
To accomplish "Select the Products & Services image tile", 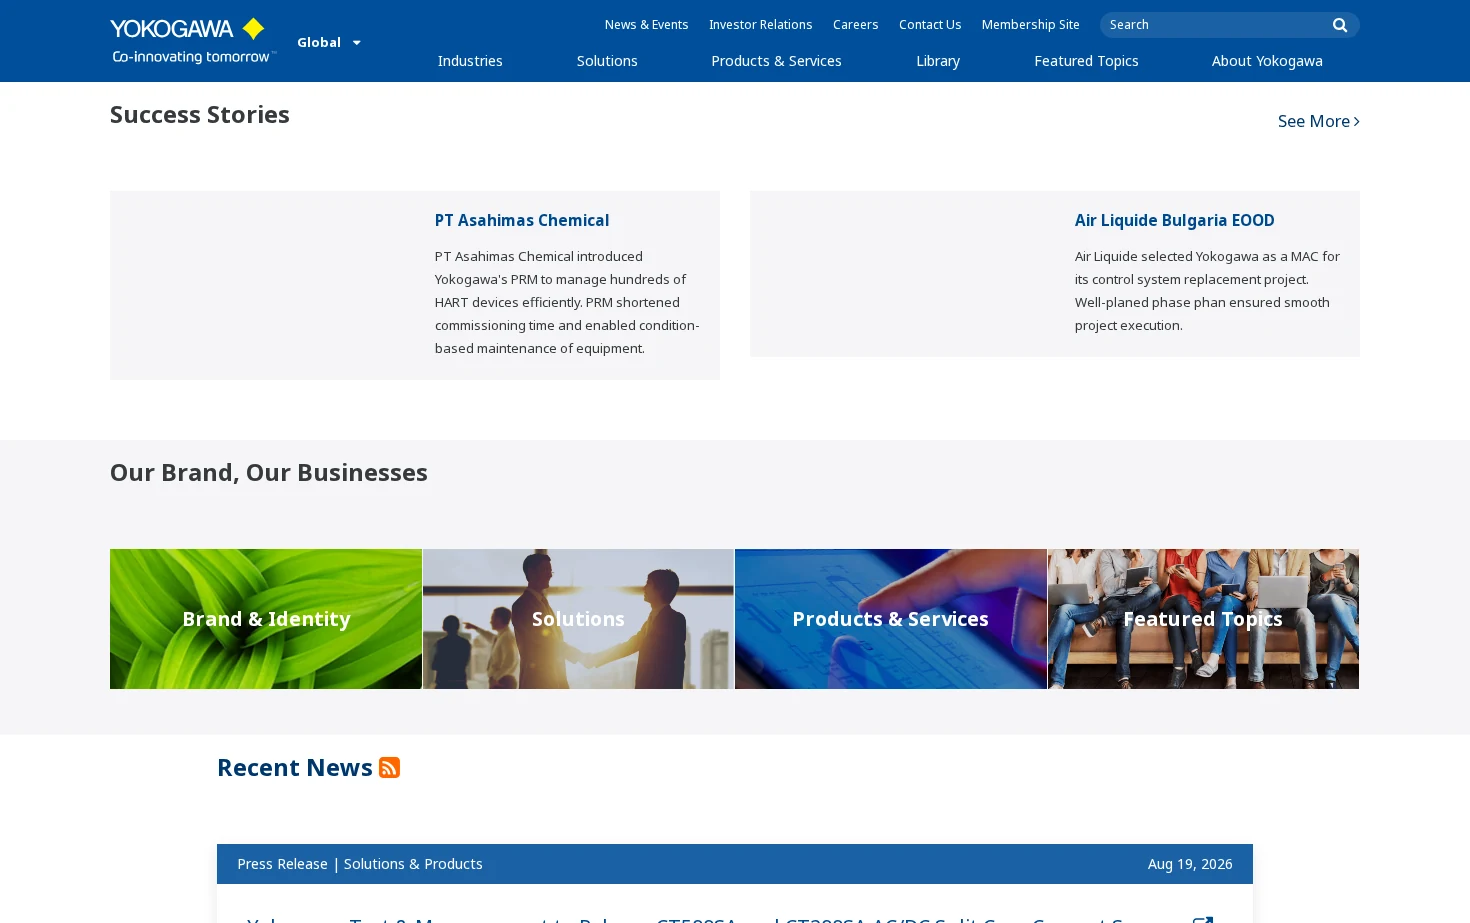I will click(891, 619).
